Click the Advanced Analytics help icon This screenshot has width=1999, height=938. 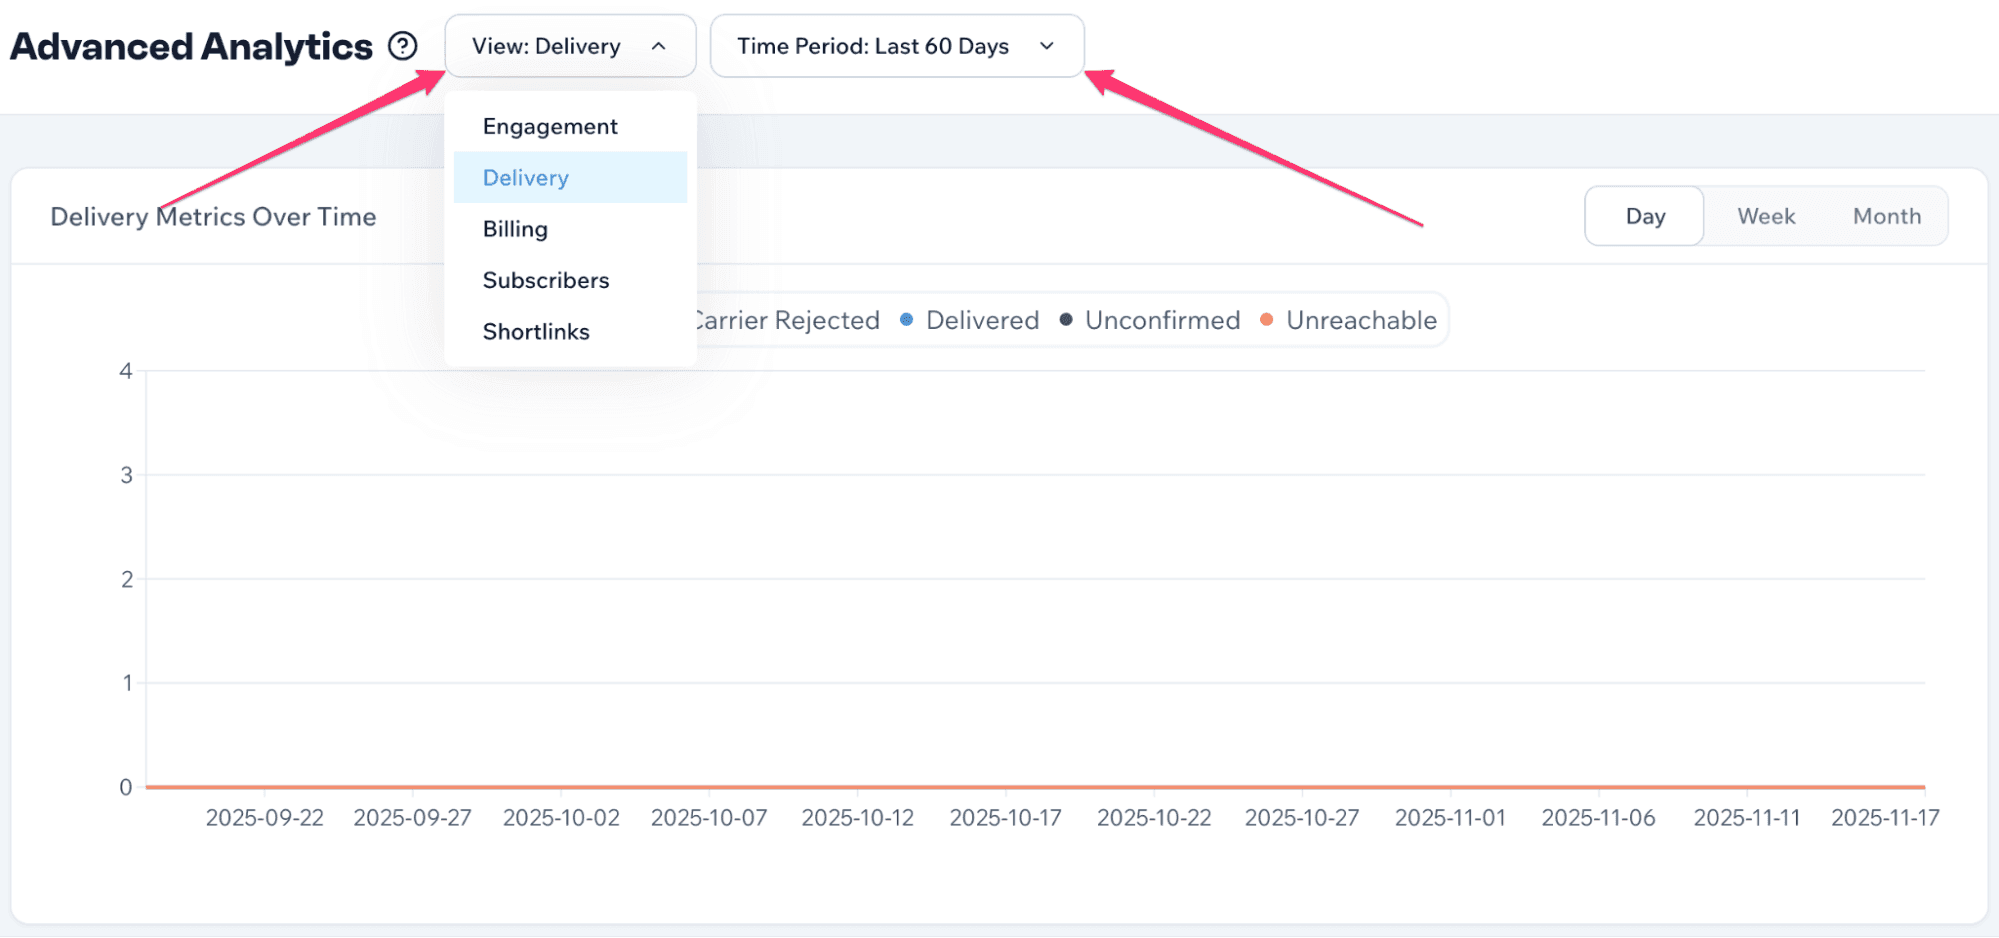click(402, 45)
